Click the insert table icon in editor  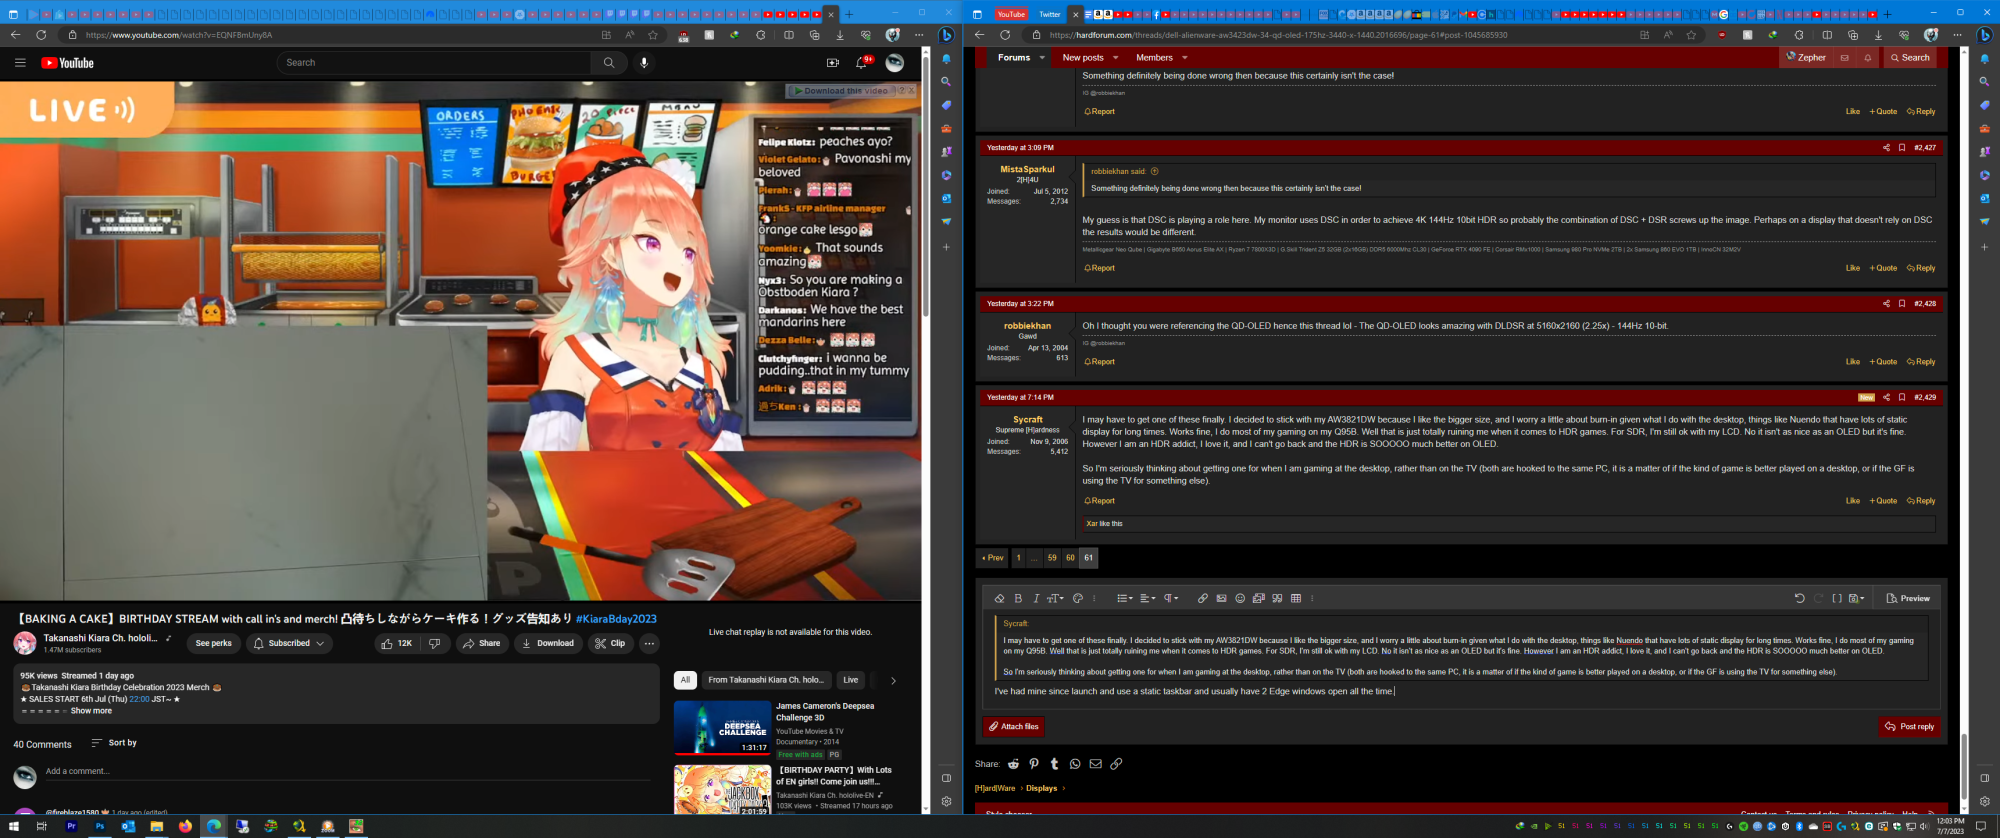[1296, 598]
